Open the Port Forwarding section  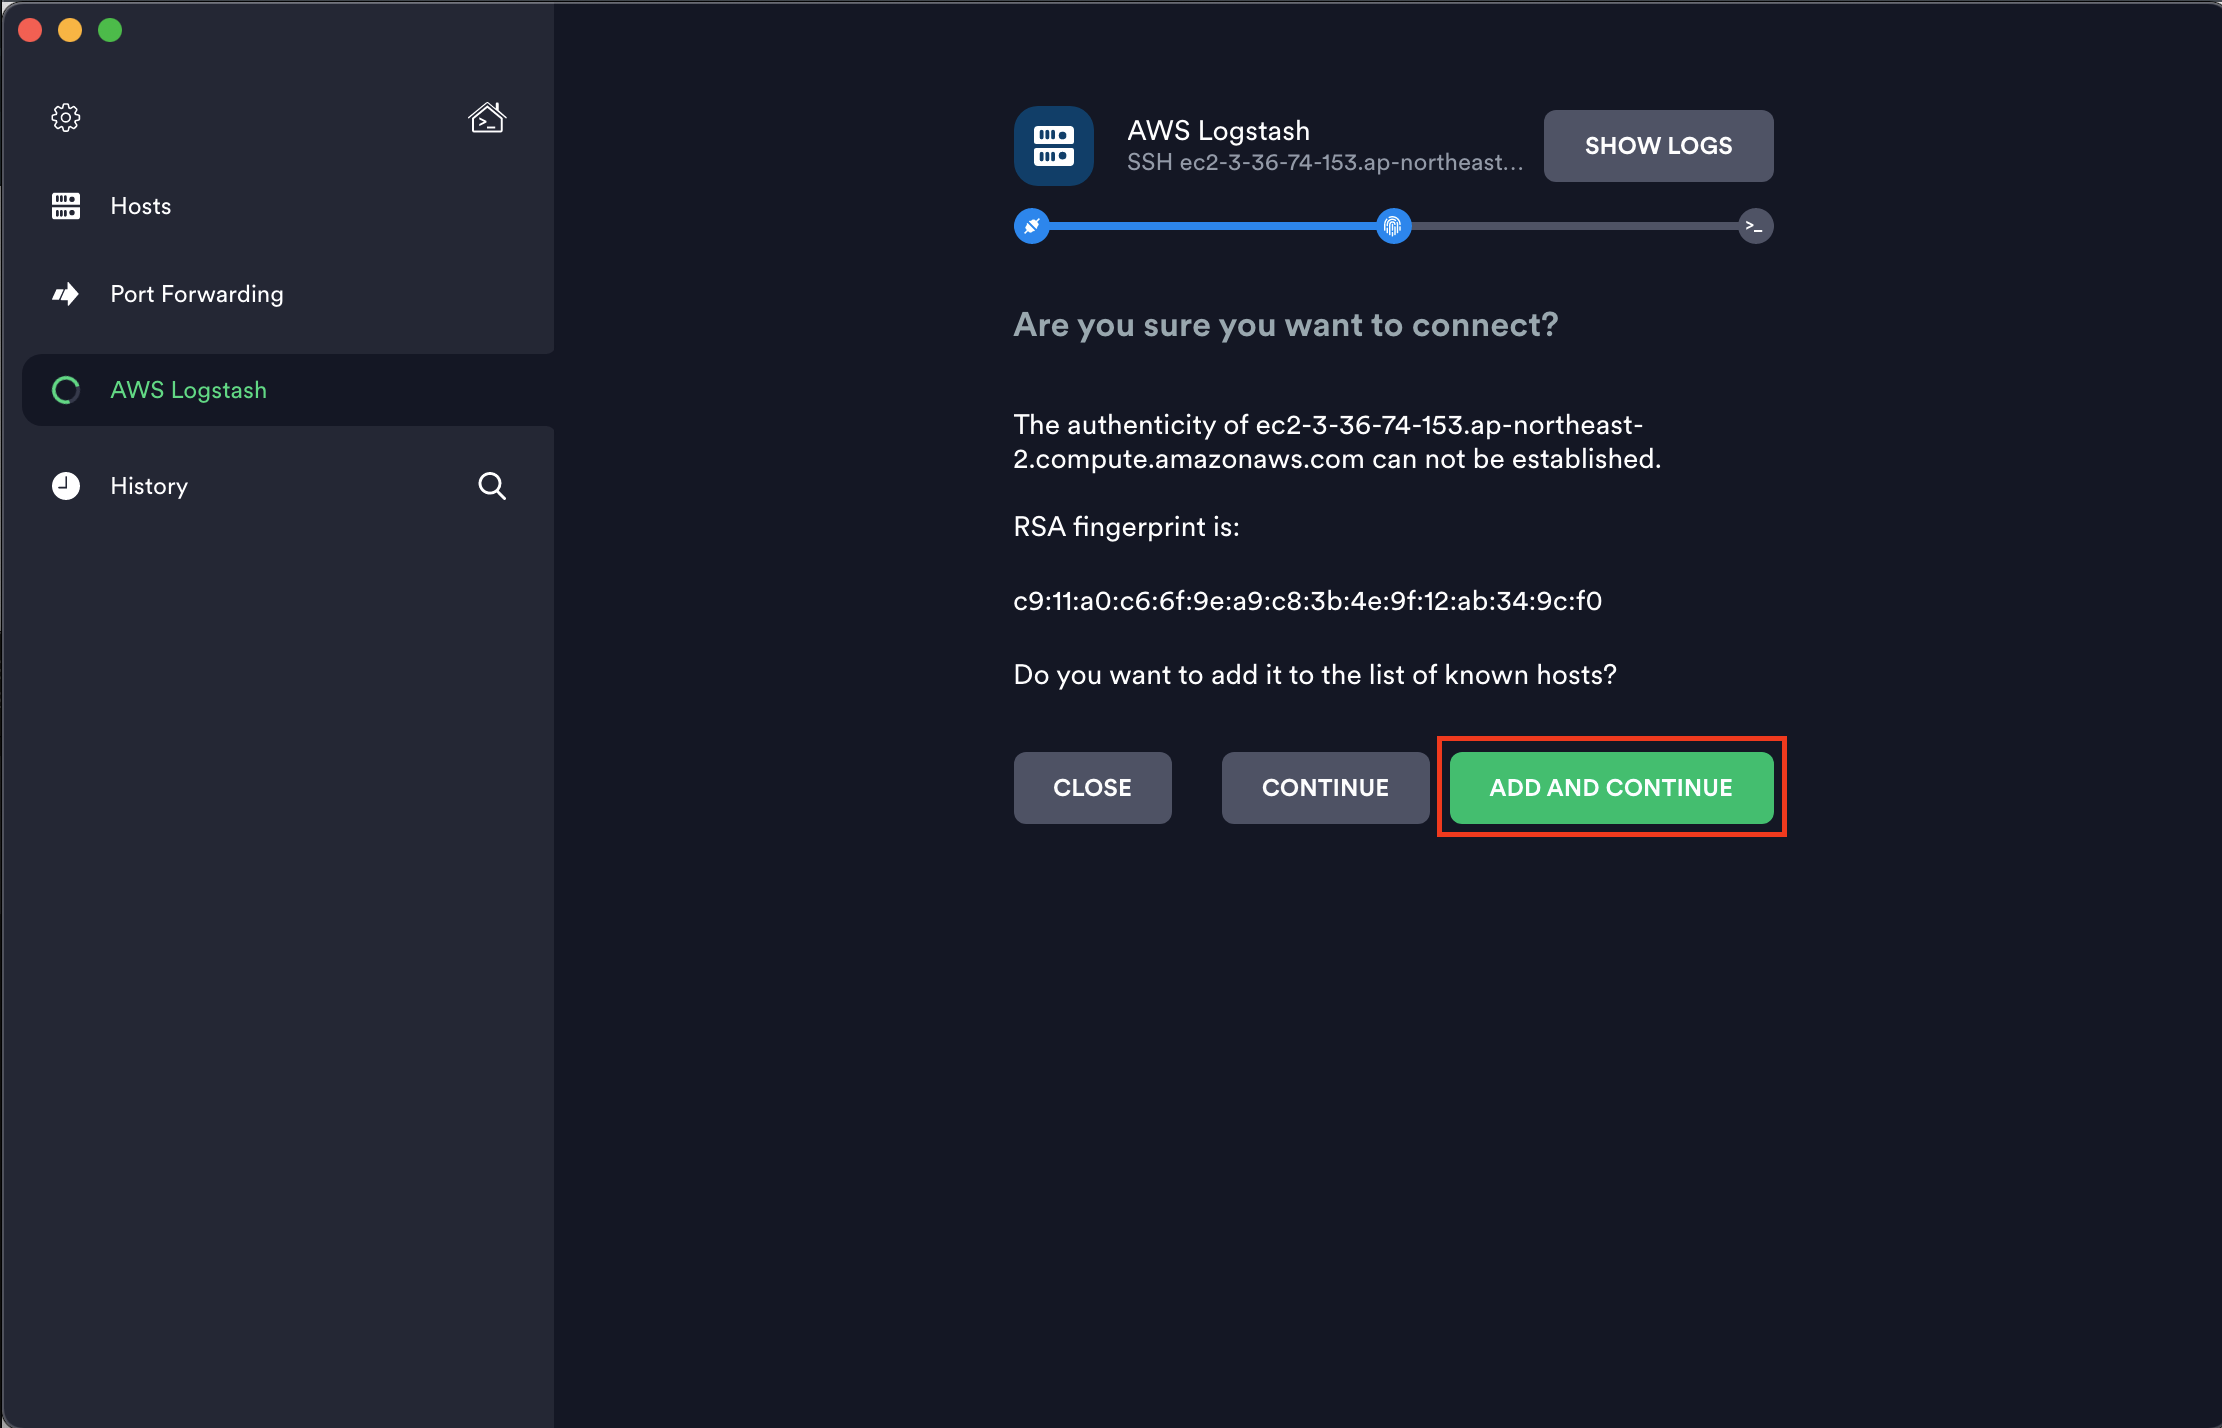point(197,294)
